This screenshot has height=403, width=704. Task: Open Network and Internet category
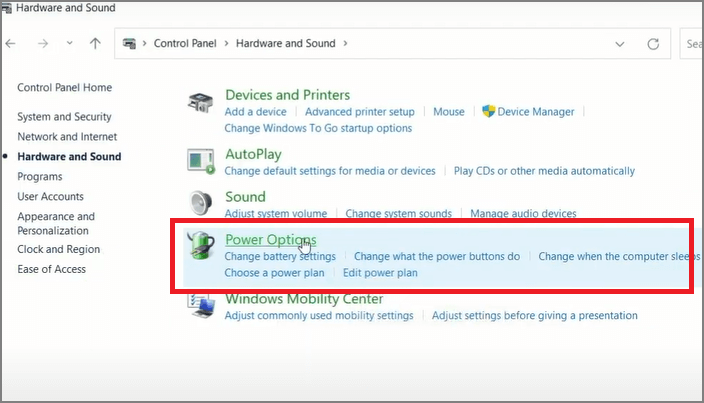[x=67, y=136]
